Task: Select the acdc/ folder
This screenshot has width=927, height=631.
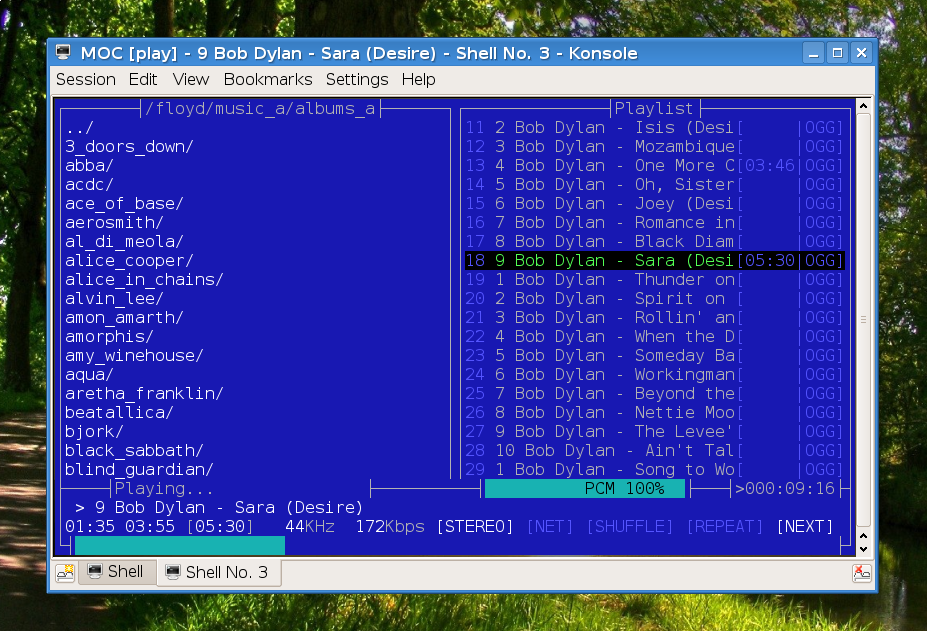Action: point(89,185)
